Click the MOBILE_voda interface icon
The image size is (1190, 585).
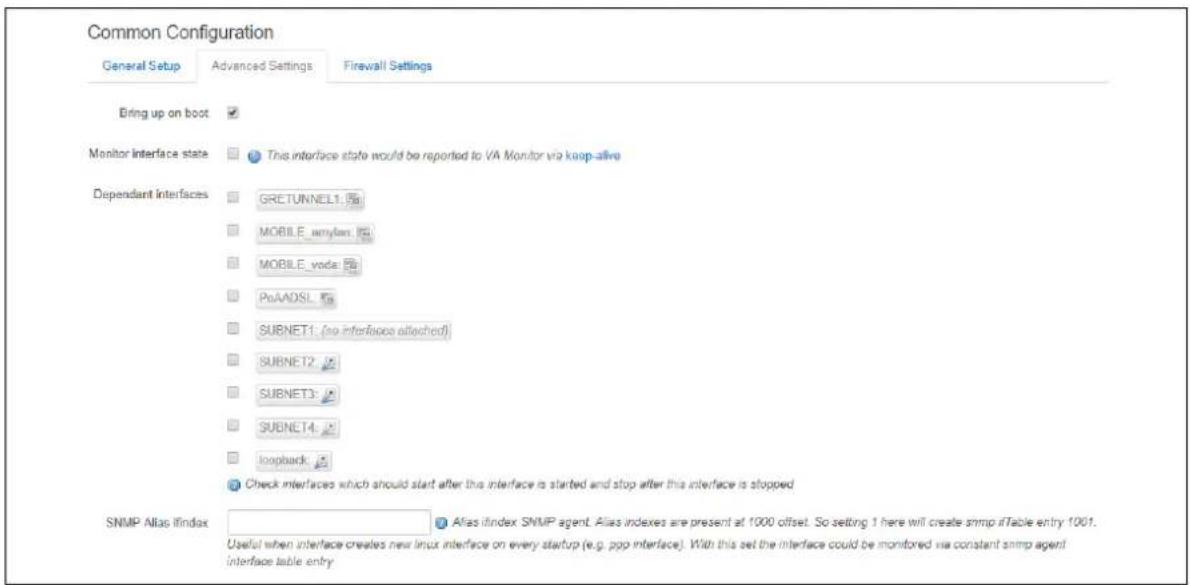coord(351,266)
